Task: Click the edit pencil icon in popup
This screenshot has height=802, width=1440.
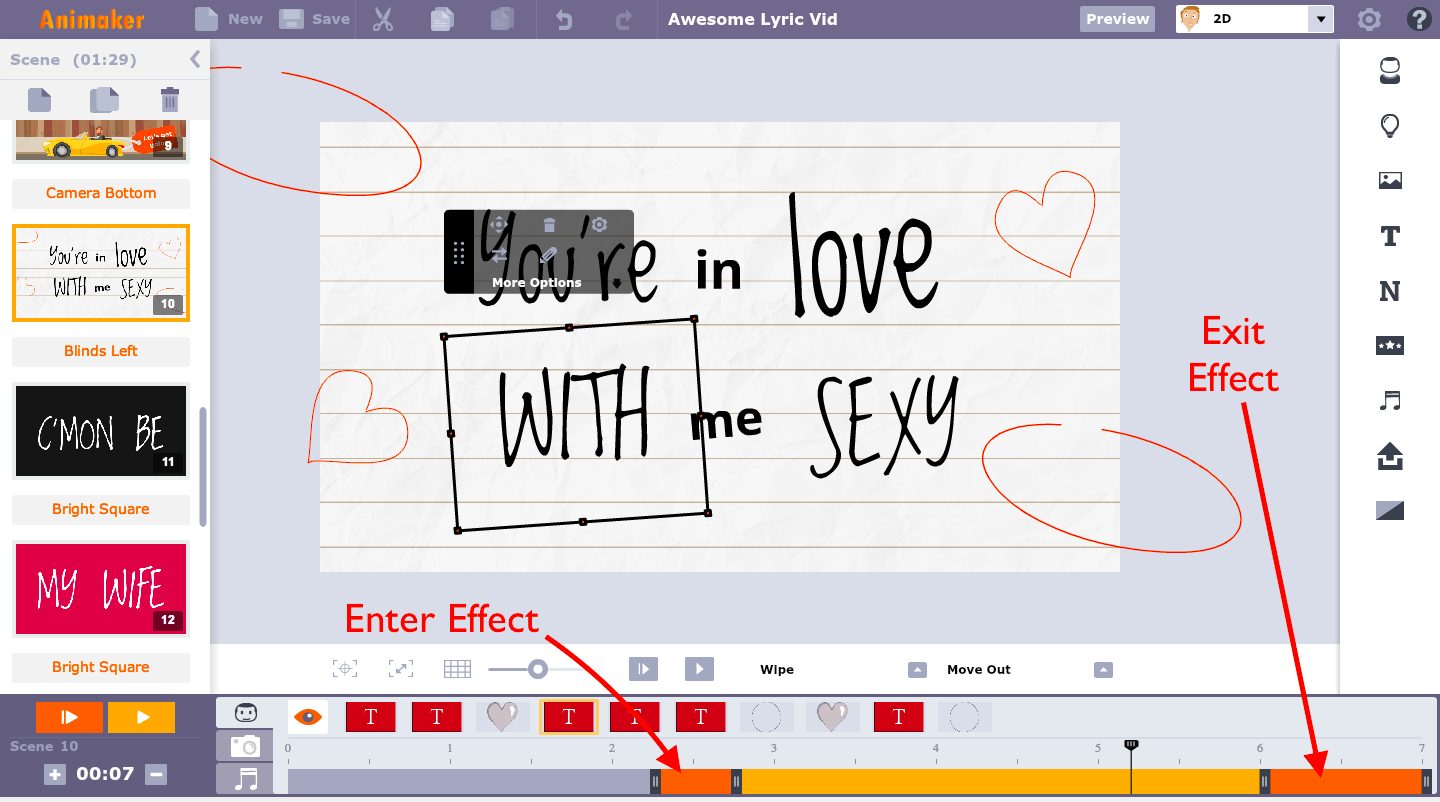Action: pyautogui.click(x=548, y=256)
